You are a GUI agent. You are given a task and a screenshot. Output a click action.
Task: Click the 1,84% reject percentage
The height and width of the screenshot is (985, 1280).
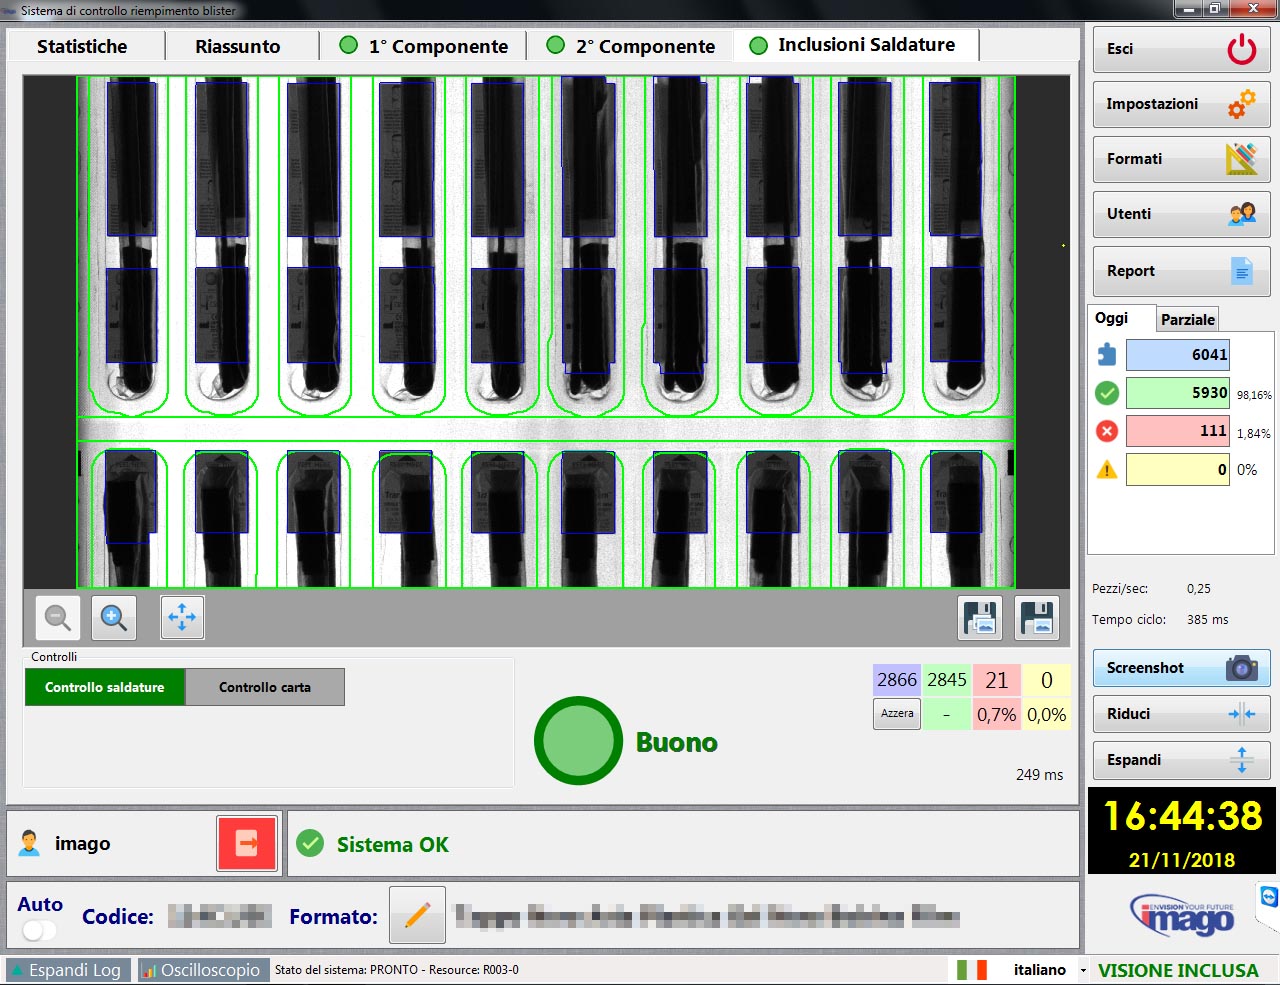pyautogui.click(x=1254, y=433)
